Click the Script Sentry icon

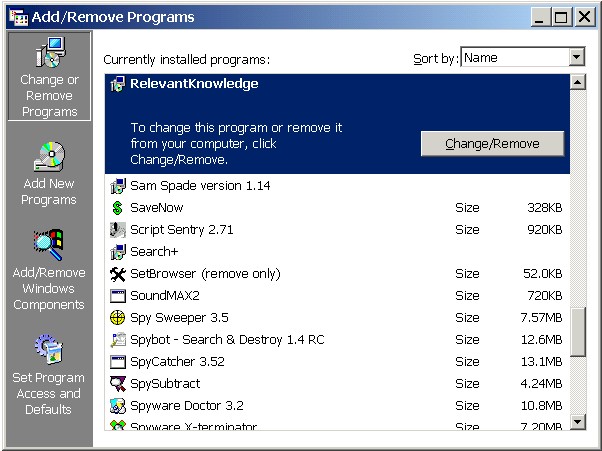pos(117,230)
